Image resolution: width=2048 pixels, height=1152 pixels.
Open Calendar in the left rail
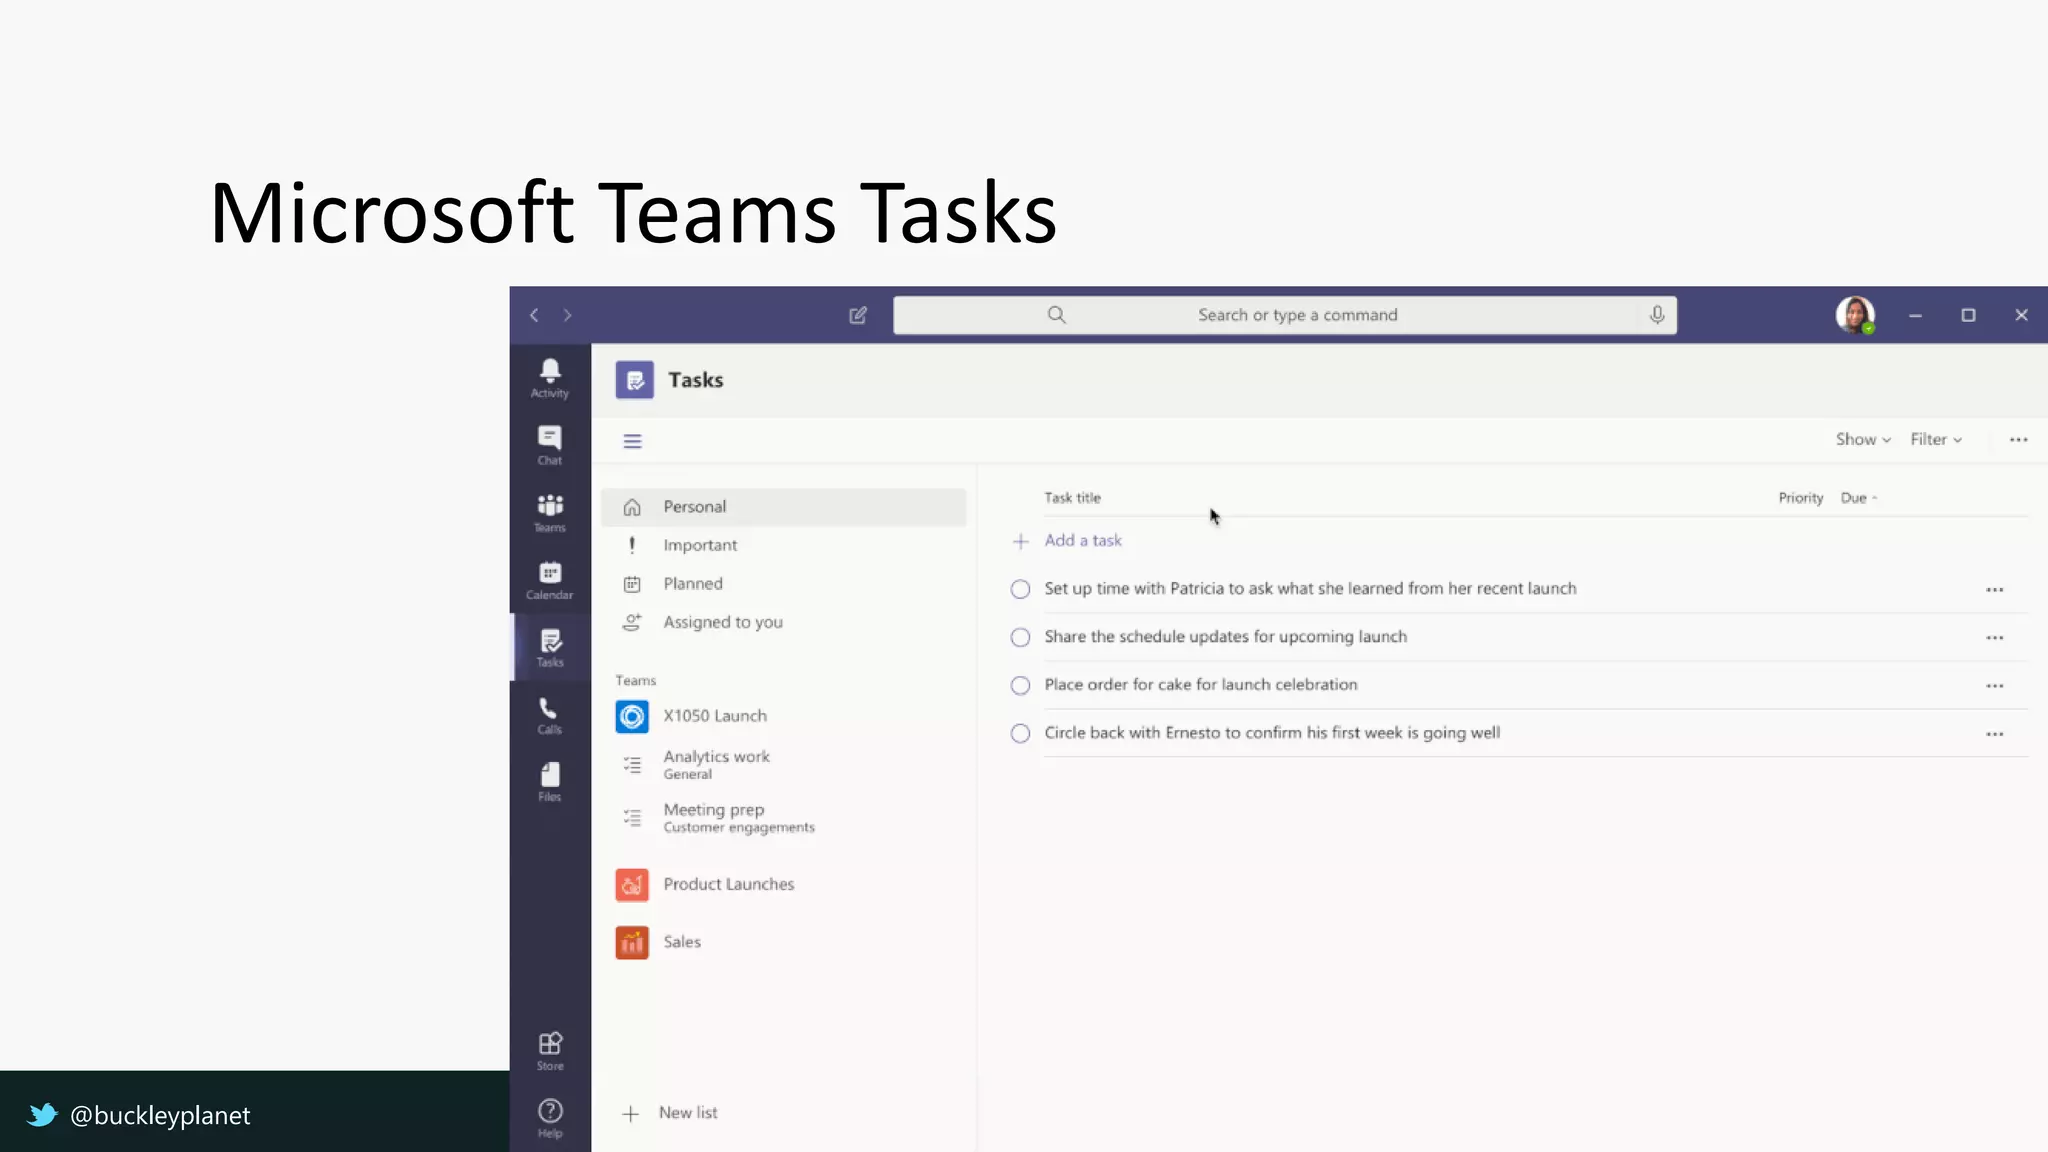tap(550, 580)
